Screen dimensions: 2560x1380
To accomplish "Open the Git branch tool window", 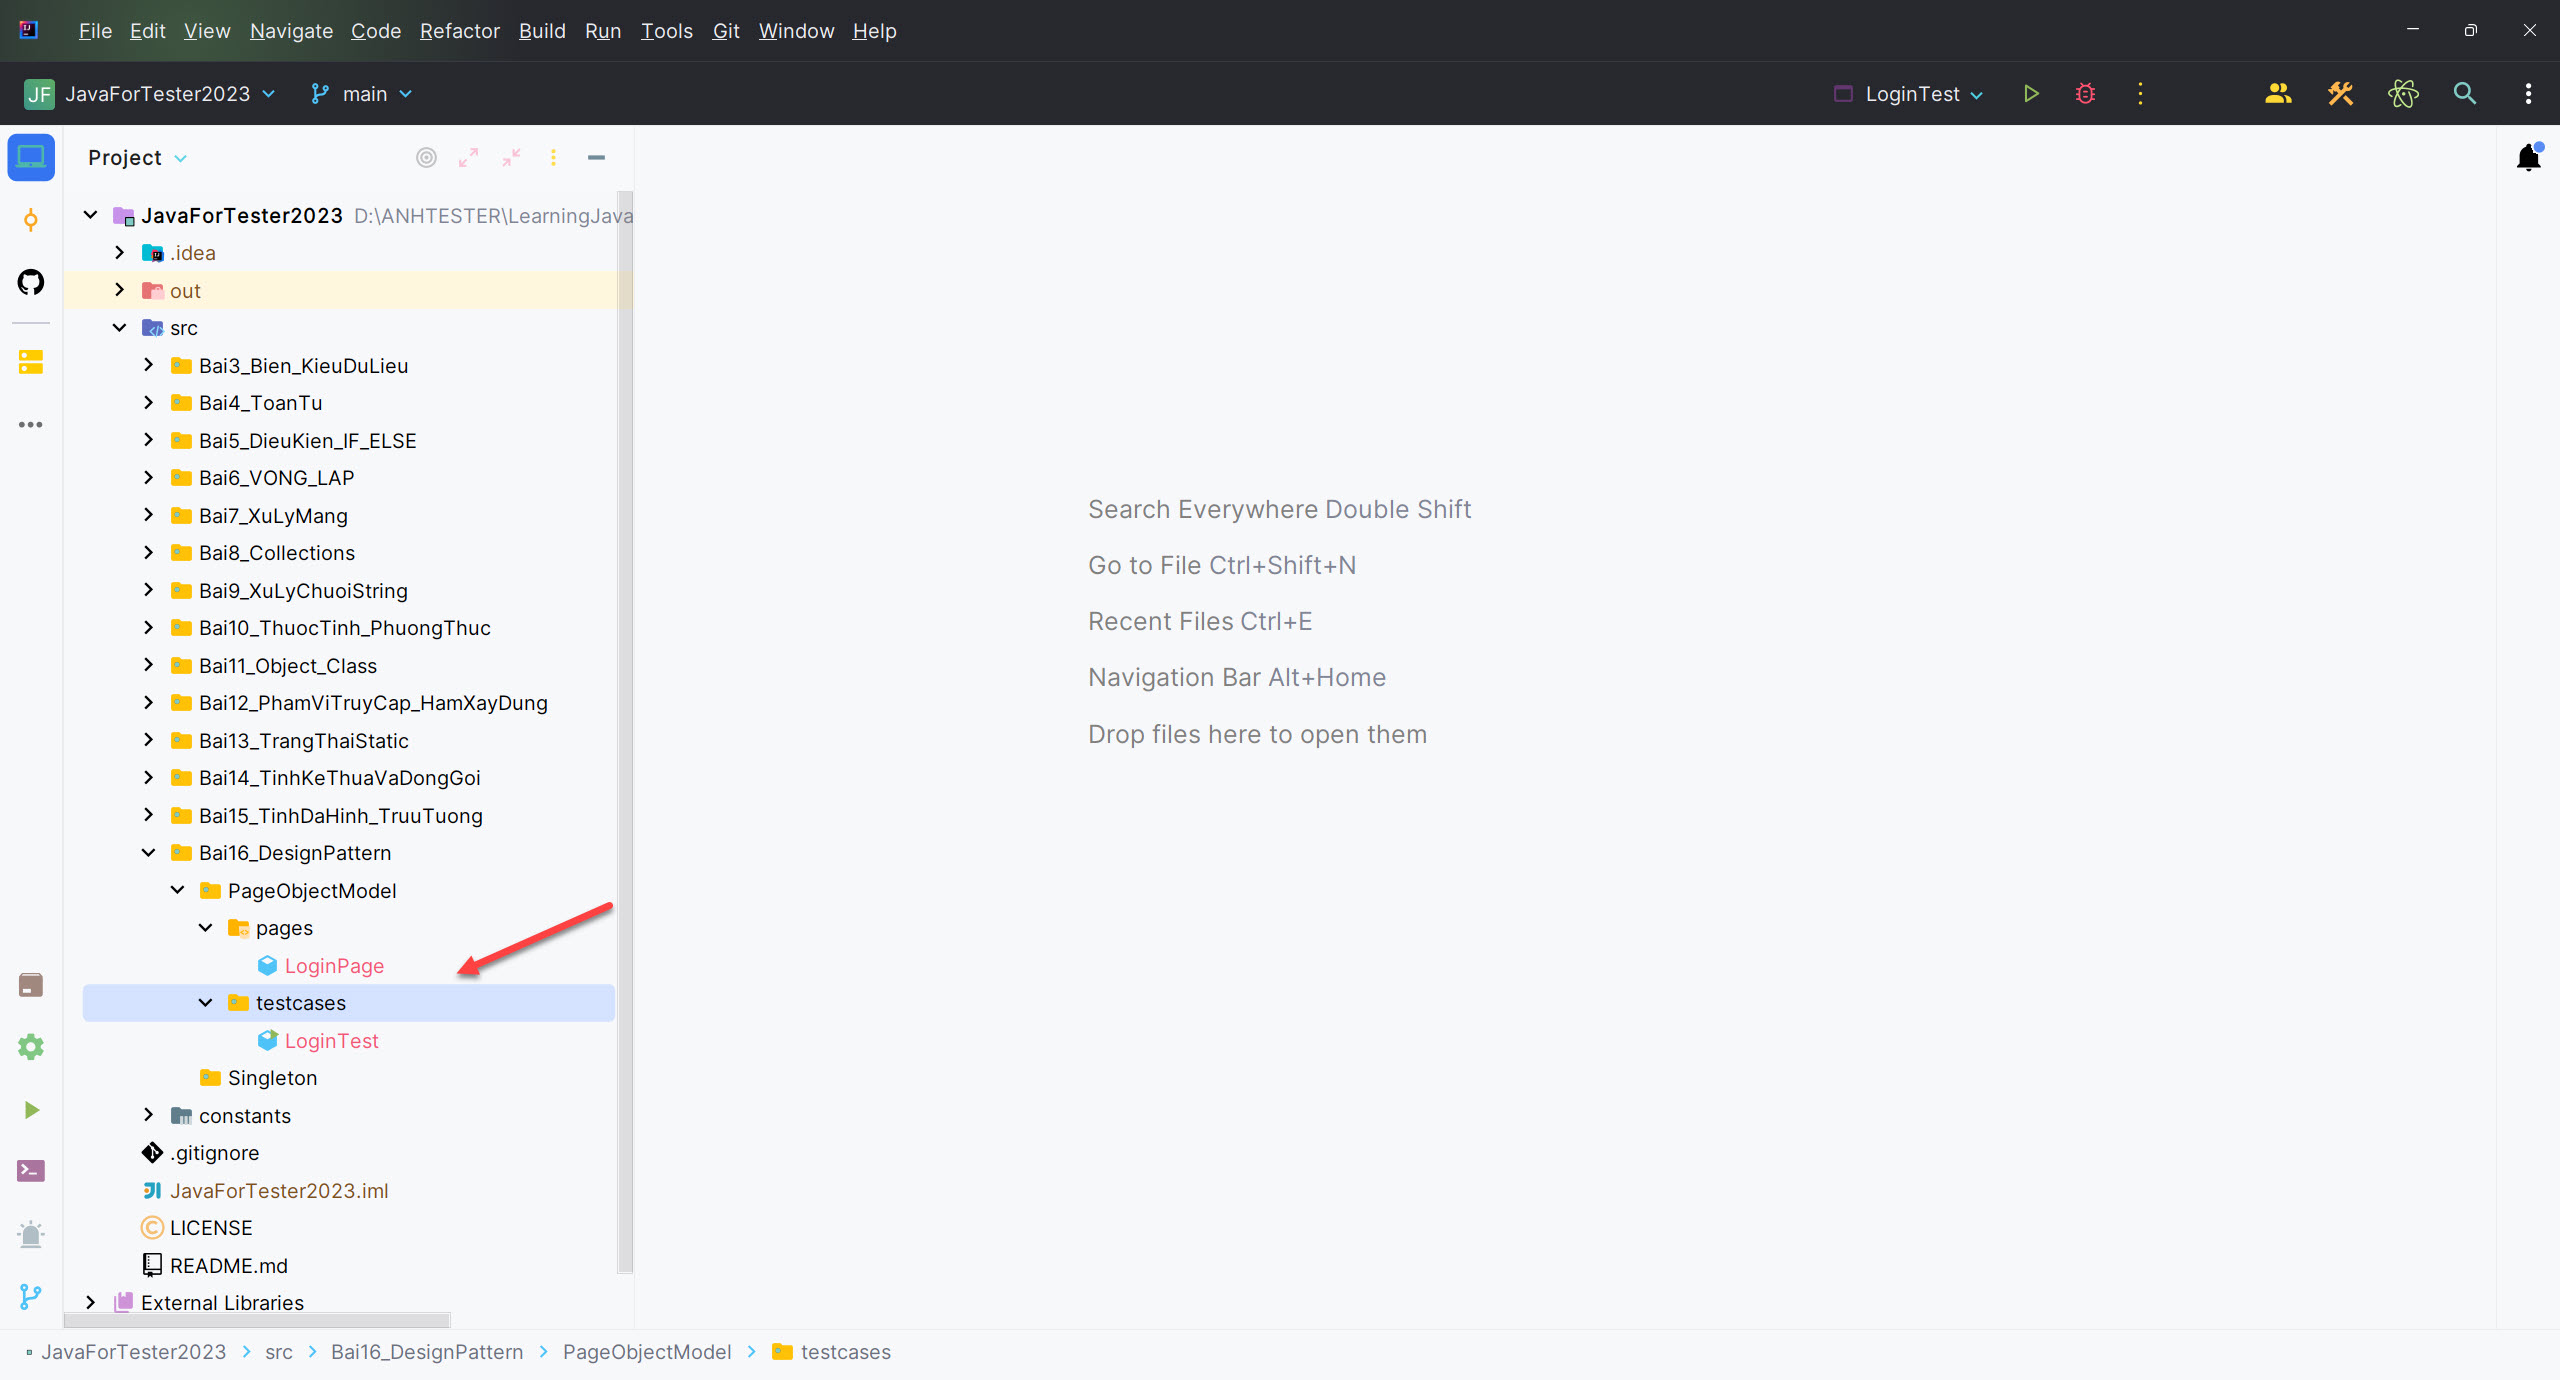I will tap(31, 1297).
